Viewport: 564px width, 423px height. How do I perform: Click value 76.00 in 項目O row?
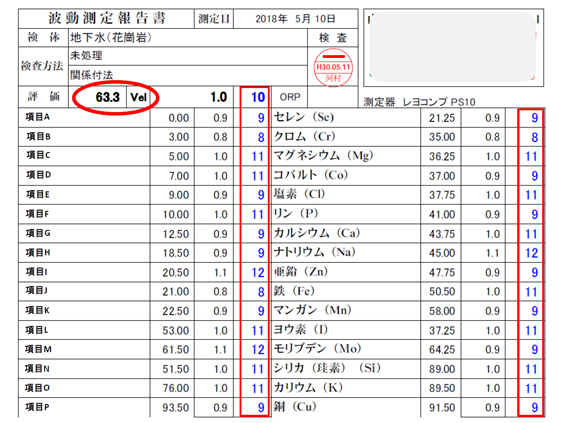[176, 388]
